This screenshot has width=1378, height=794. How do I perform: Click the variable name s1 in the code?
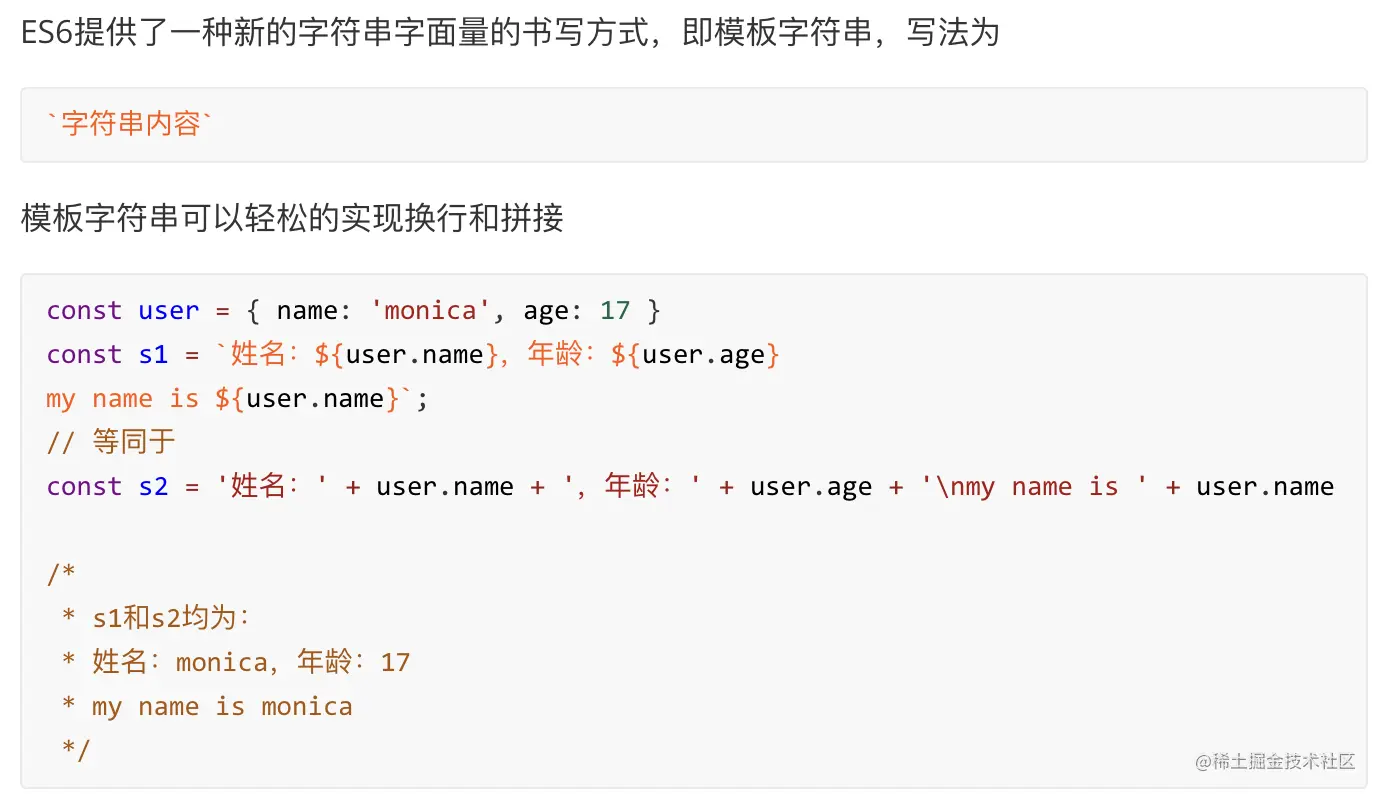tap(153, 354)
